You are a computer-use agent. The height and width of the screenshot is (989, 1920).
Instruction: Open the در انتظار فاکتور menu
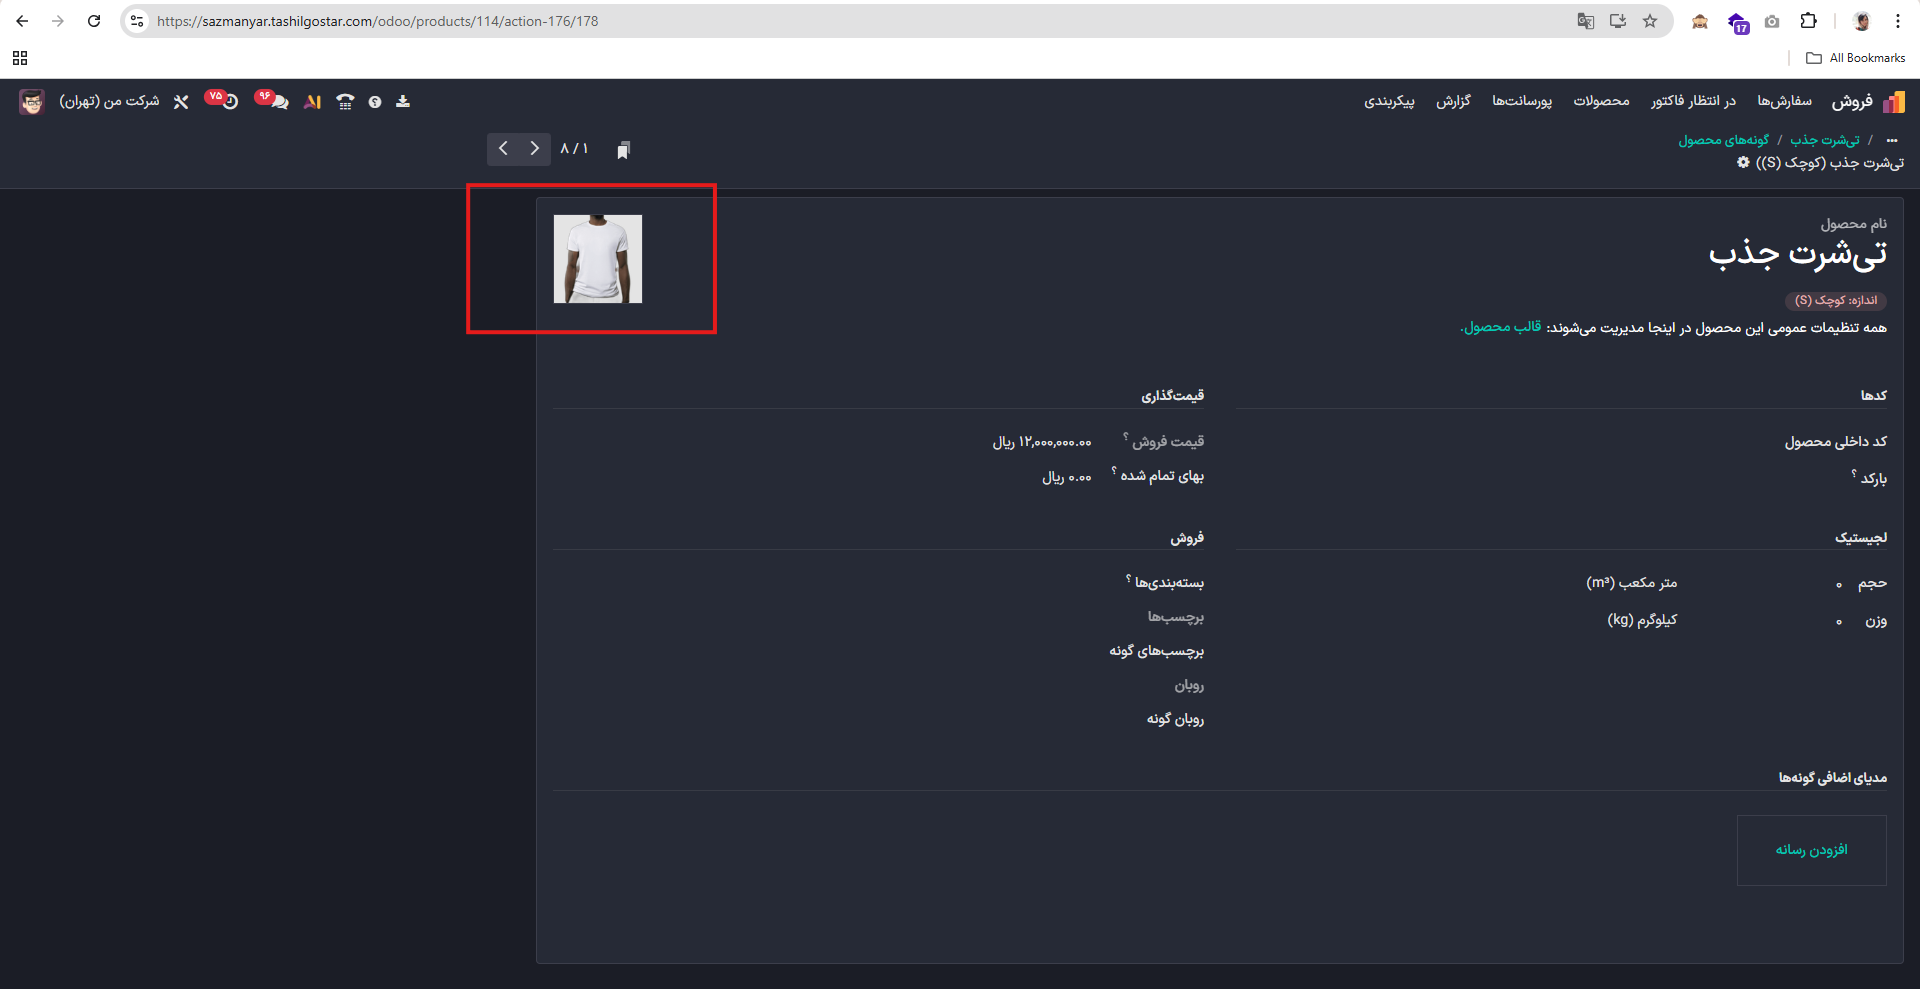point(1693,101)
